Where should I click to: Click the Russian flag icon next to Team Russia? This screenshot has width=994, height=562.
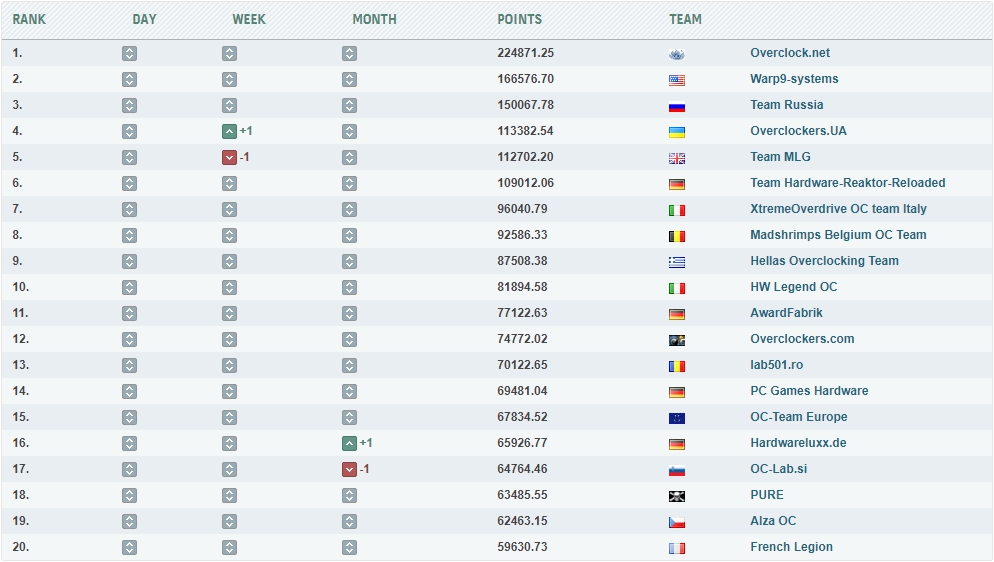pyautogui.click(x=677, y=105)
